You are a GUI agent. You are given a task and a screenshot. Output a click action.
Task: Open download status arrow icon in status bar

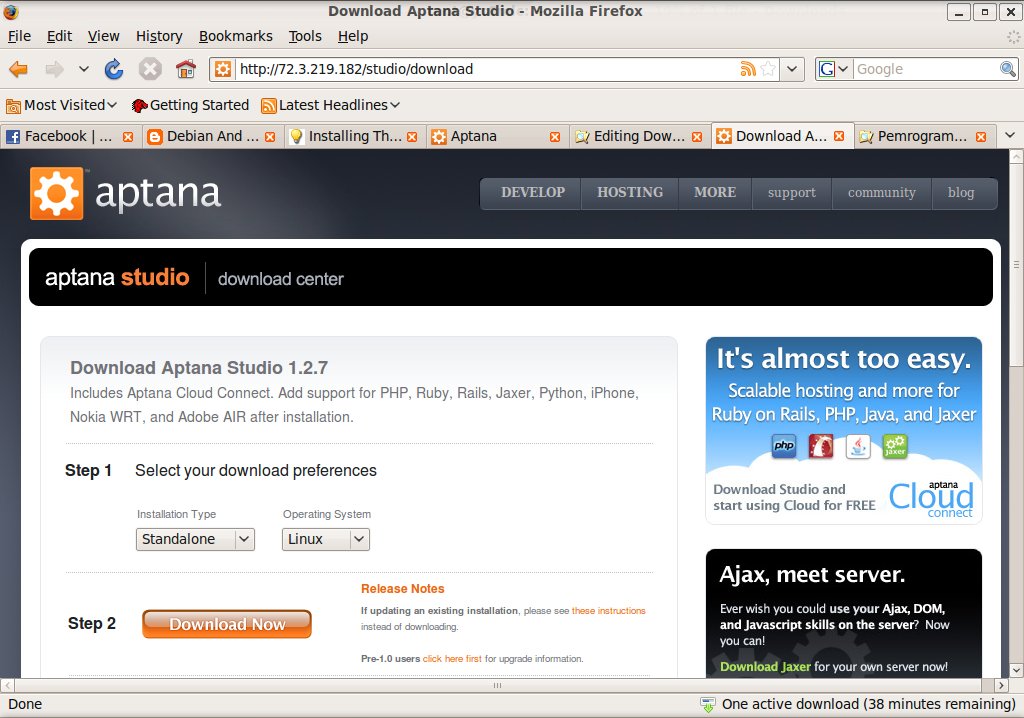click(708, 704)
